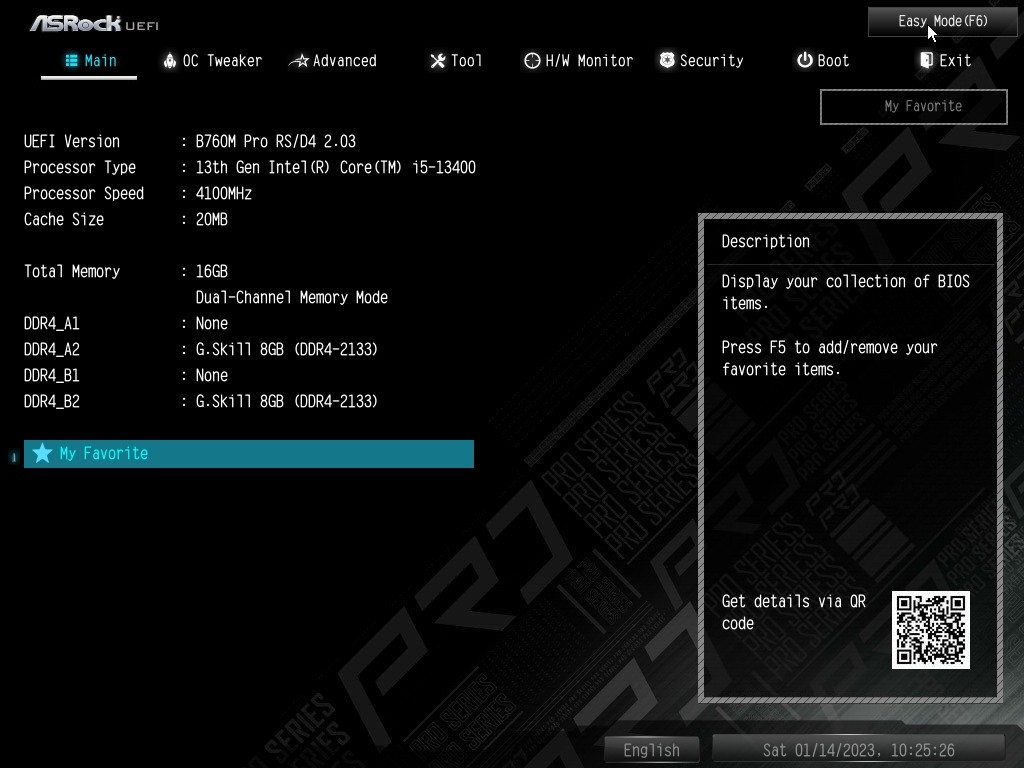Click the Cache Size value 20MB
This screenshot has height=768, width=1024.
212,220
